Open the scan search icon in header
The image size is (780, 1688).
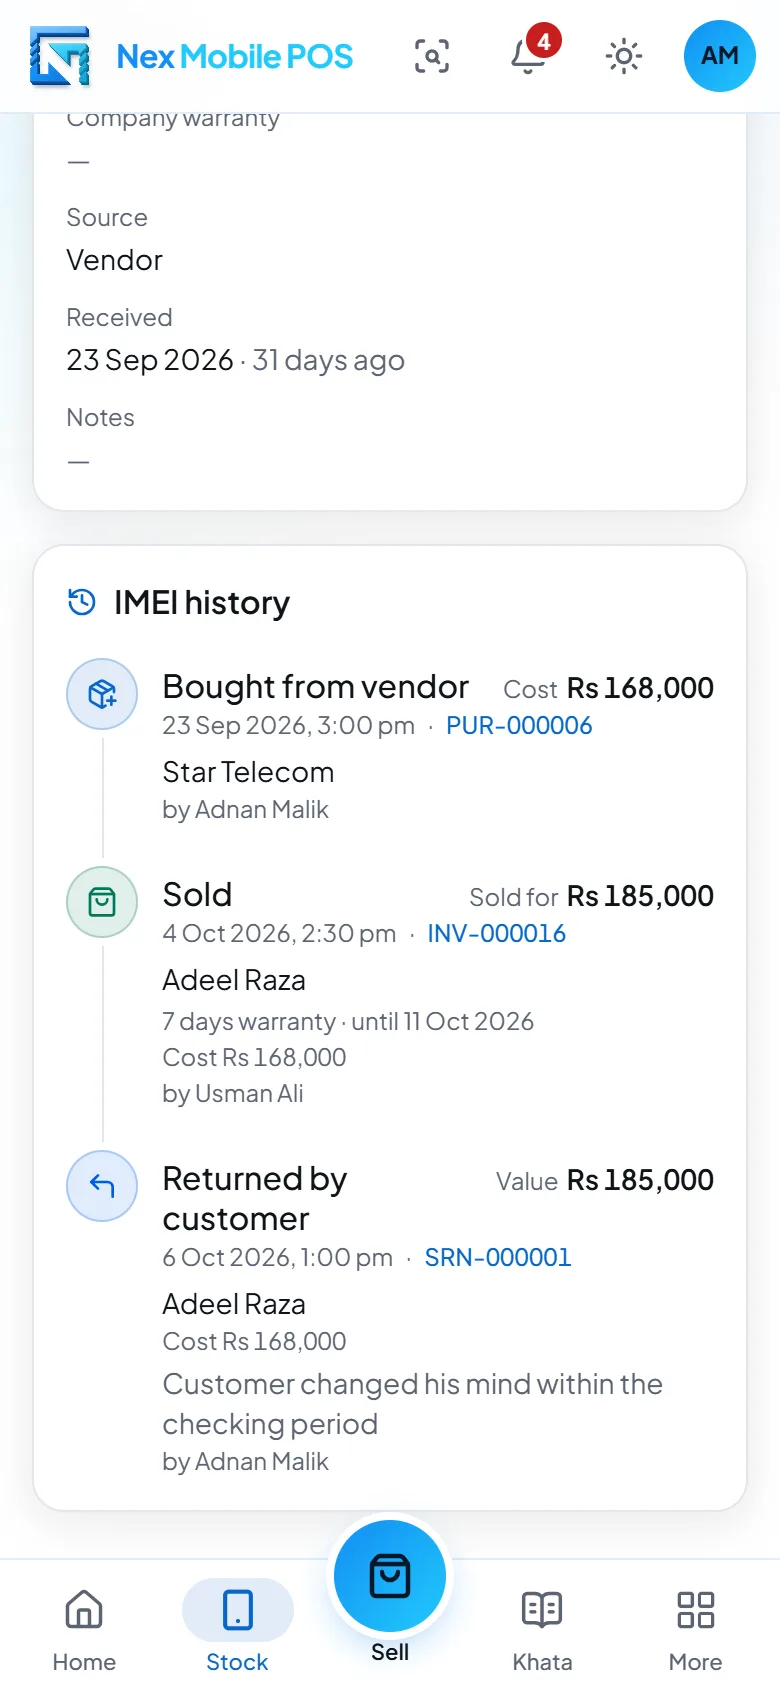pyautogui.click(x=432, y=56)
